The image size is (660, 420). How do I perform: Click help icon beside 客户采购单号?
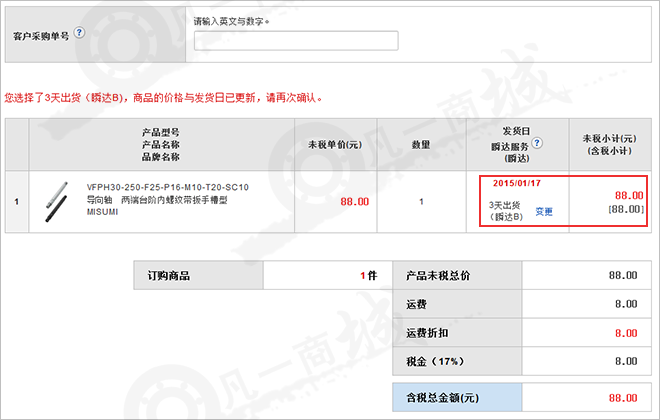coord(79,33)
